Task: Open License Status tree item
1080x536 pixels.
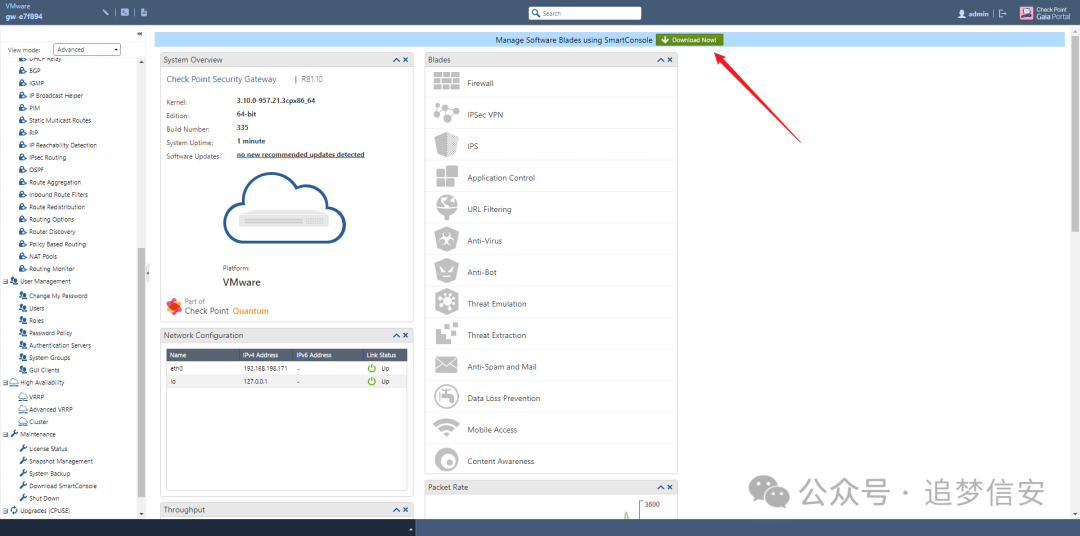Action: (x=48, y=449)
